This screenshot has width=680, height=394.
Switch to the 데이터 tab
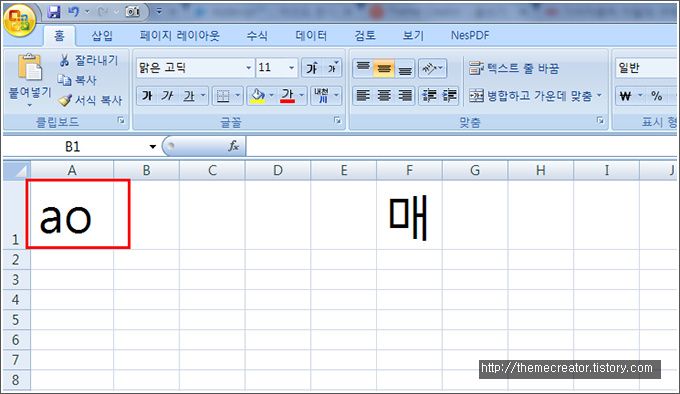[311, 36]
